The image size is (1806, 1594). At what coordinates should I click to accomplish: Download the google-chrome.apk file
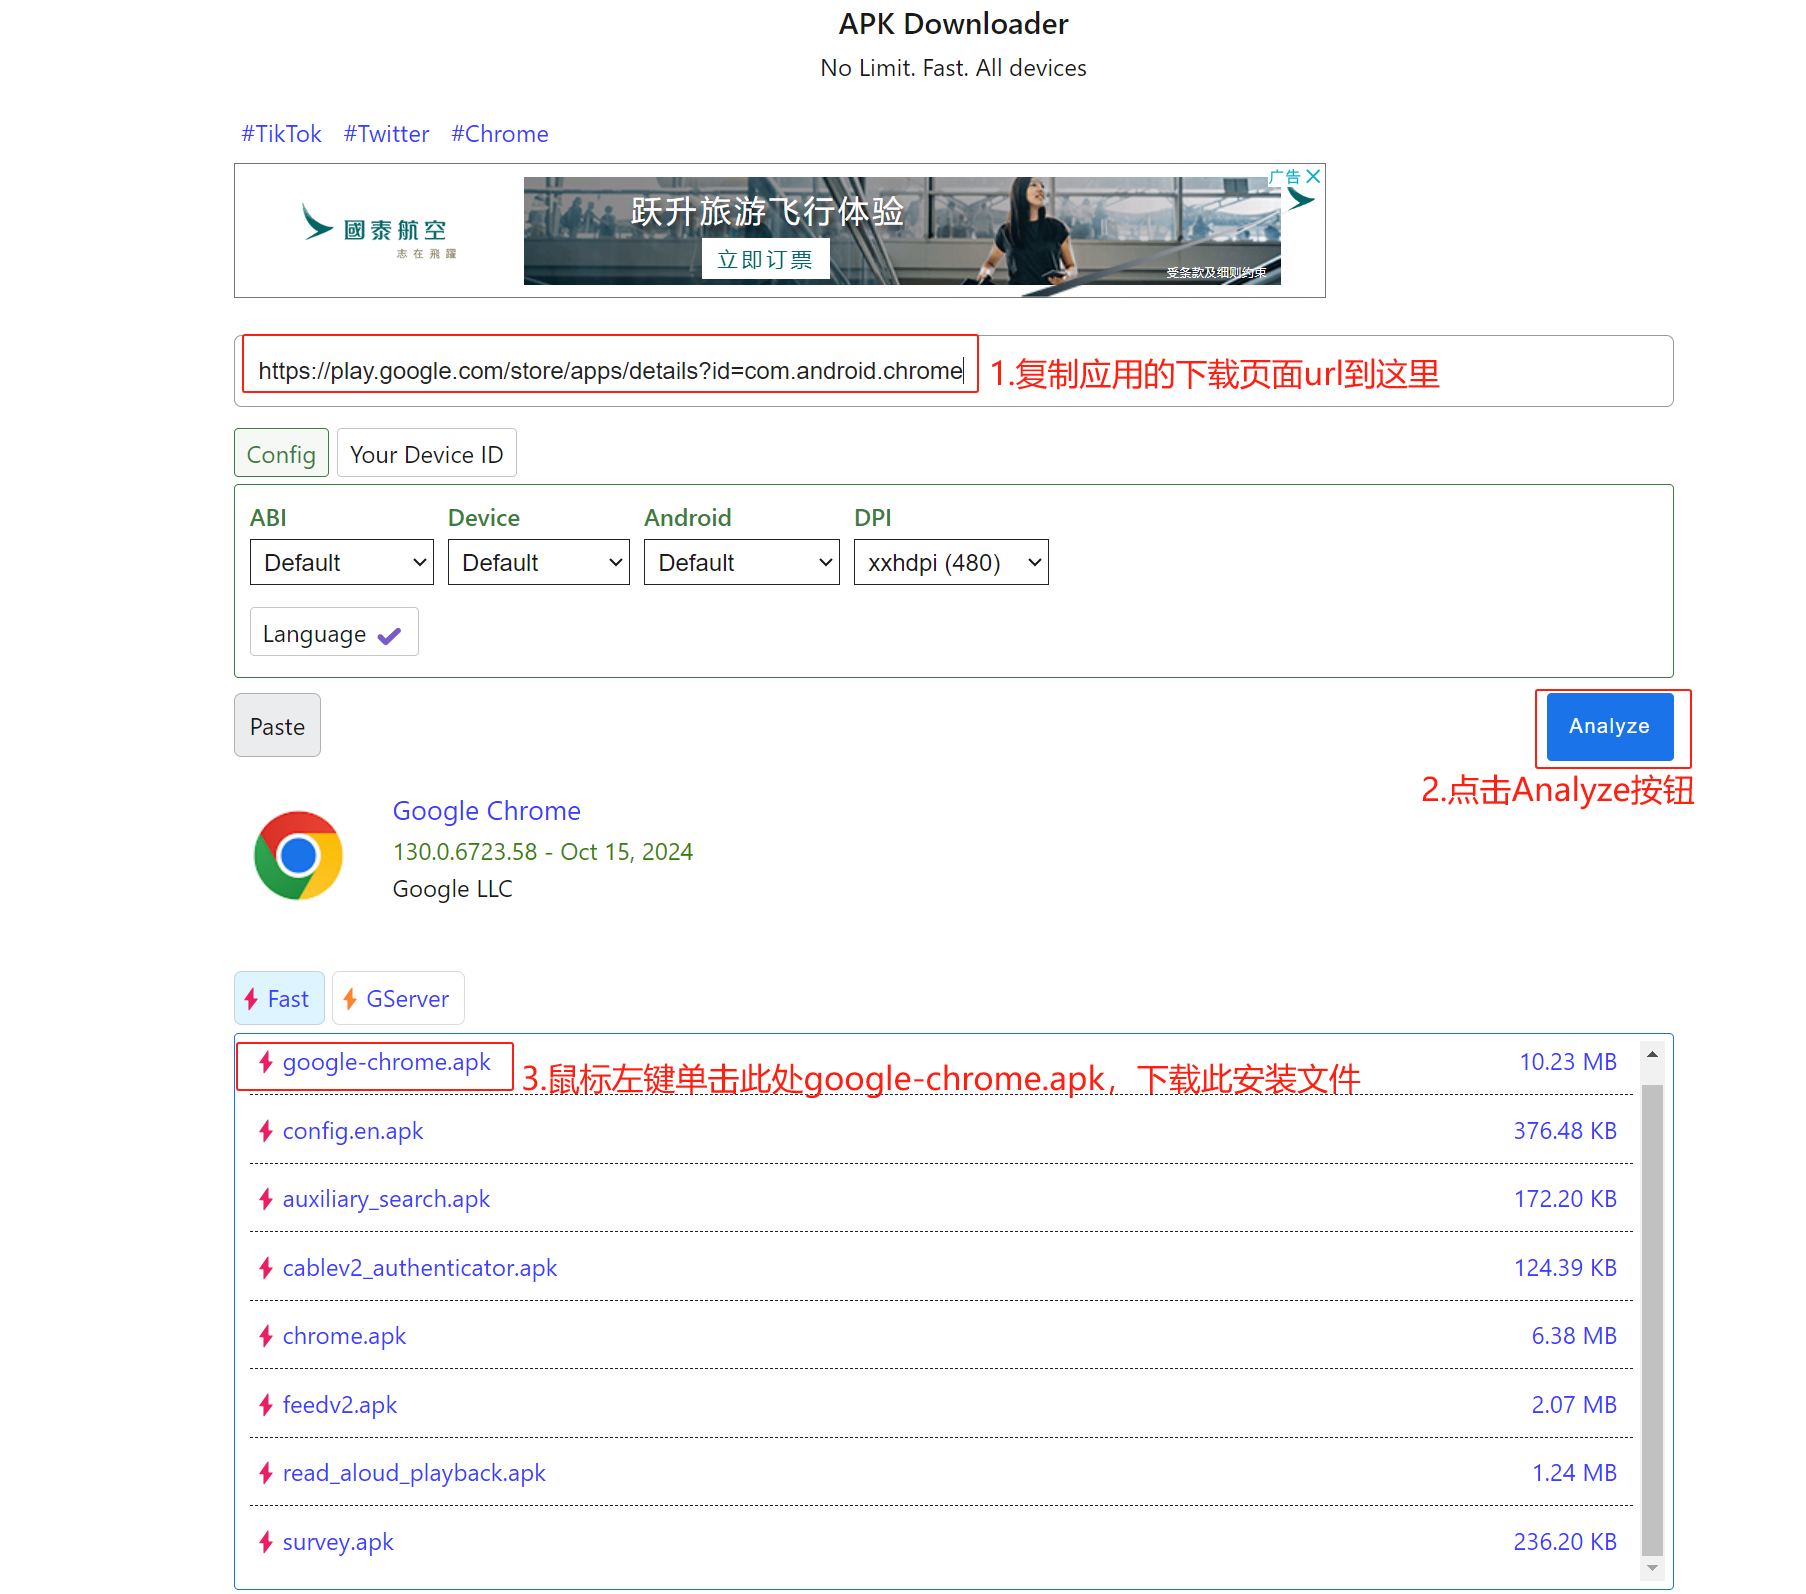click(x=386, y=1062)
